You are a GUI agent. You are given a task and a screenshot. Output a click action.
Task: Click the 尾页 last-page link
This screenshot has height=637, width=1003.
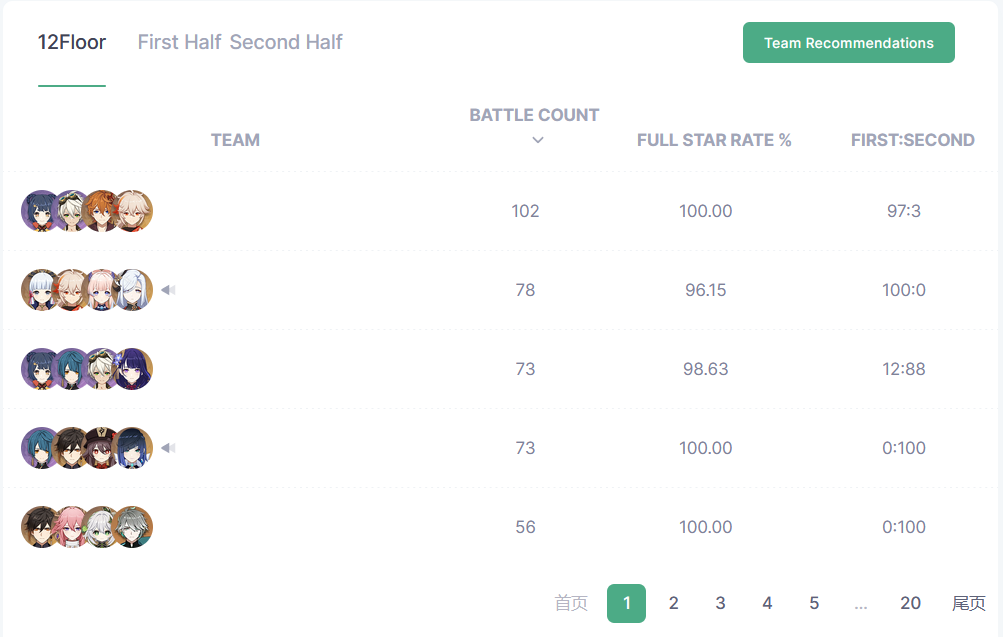(x=968, y=603)
